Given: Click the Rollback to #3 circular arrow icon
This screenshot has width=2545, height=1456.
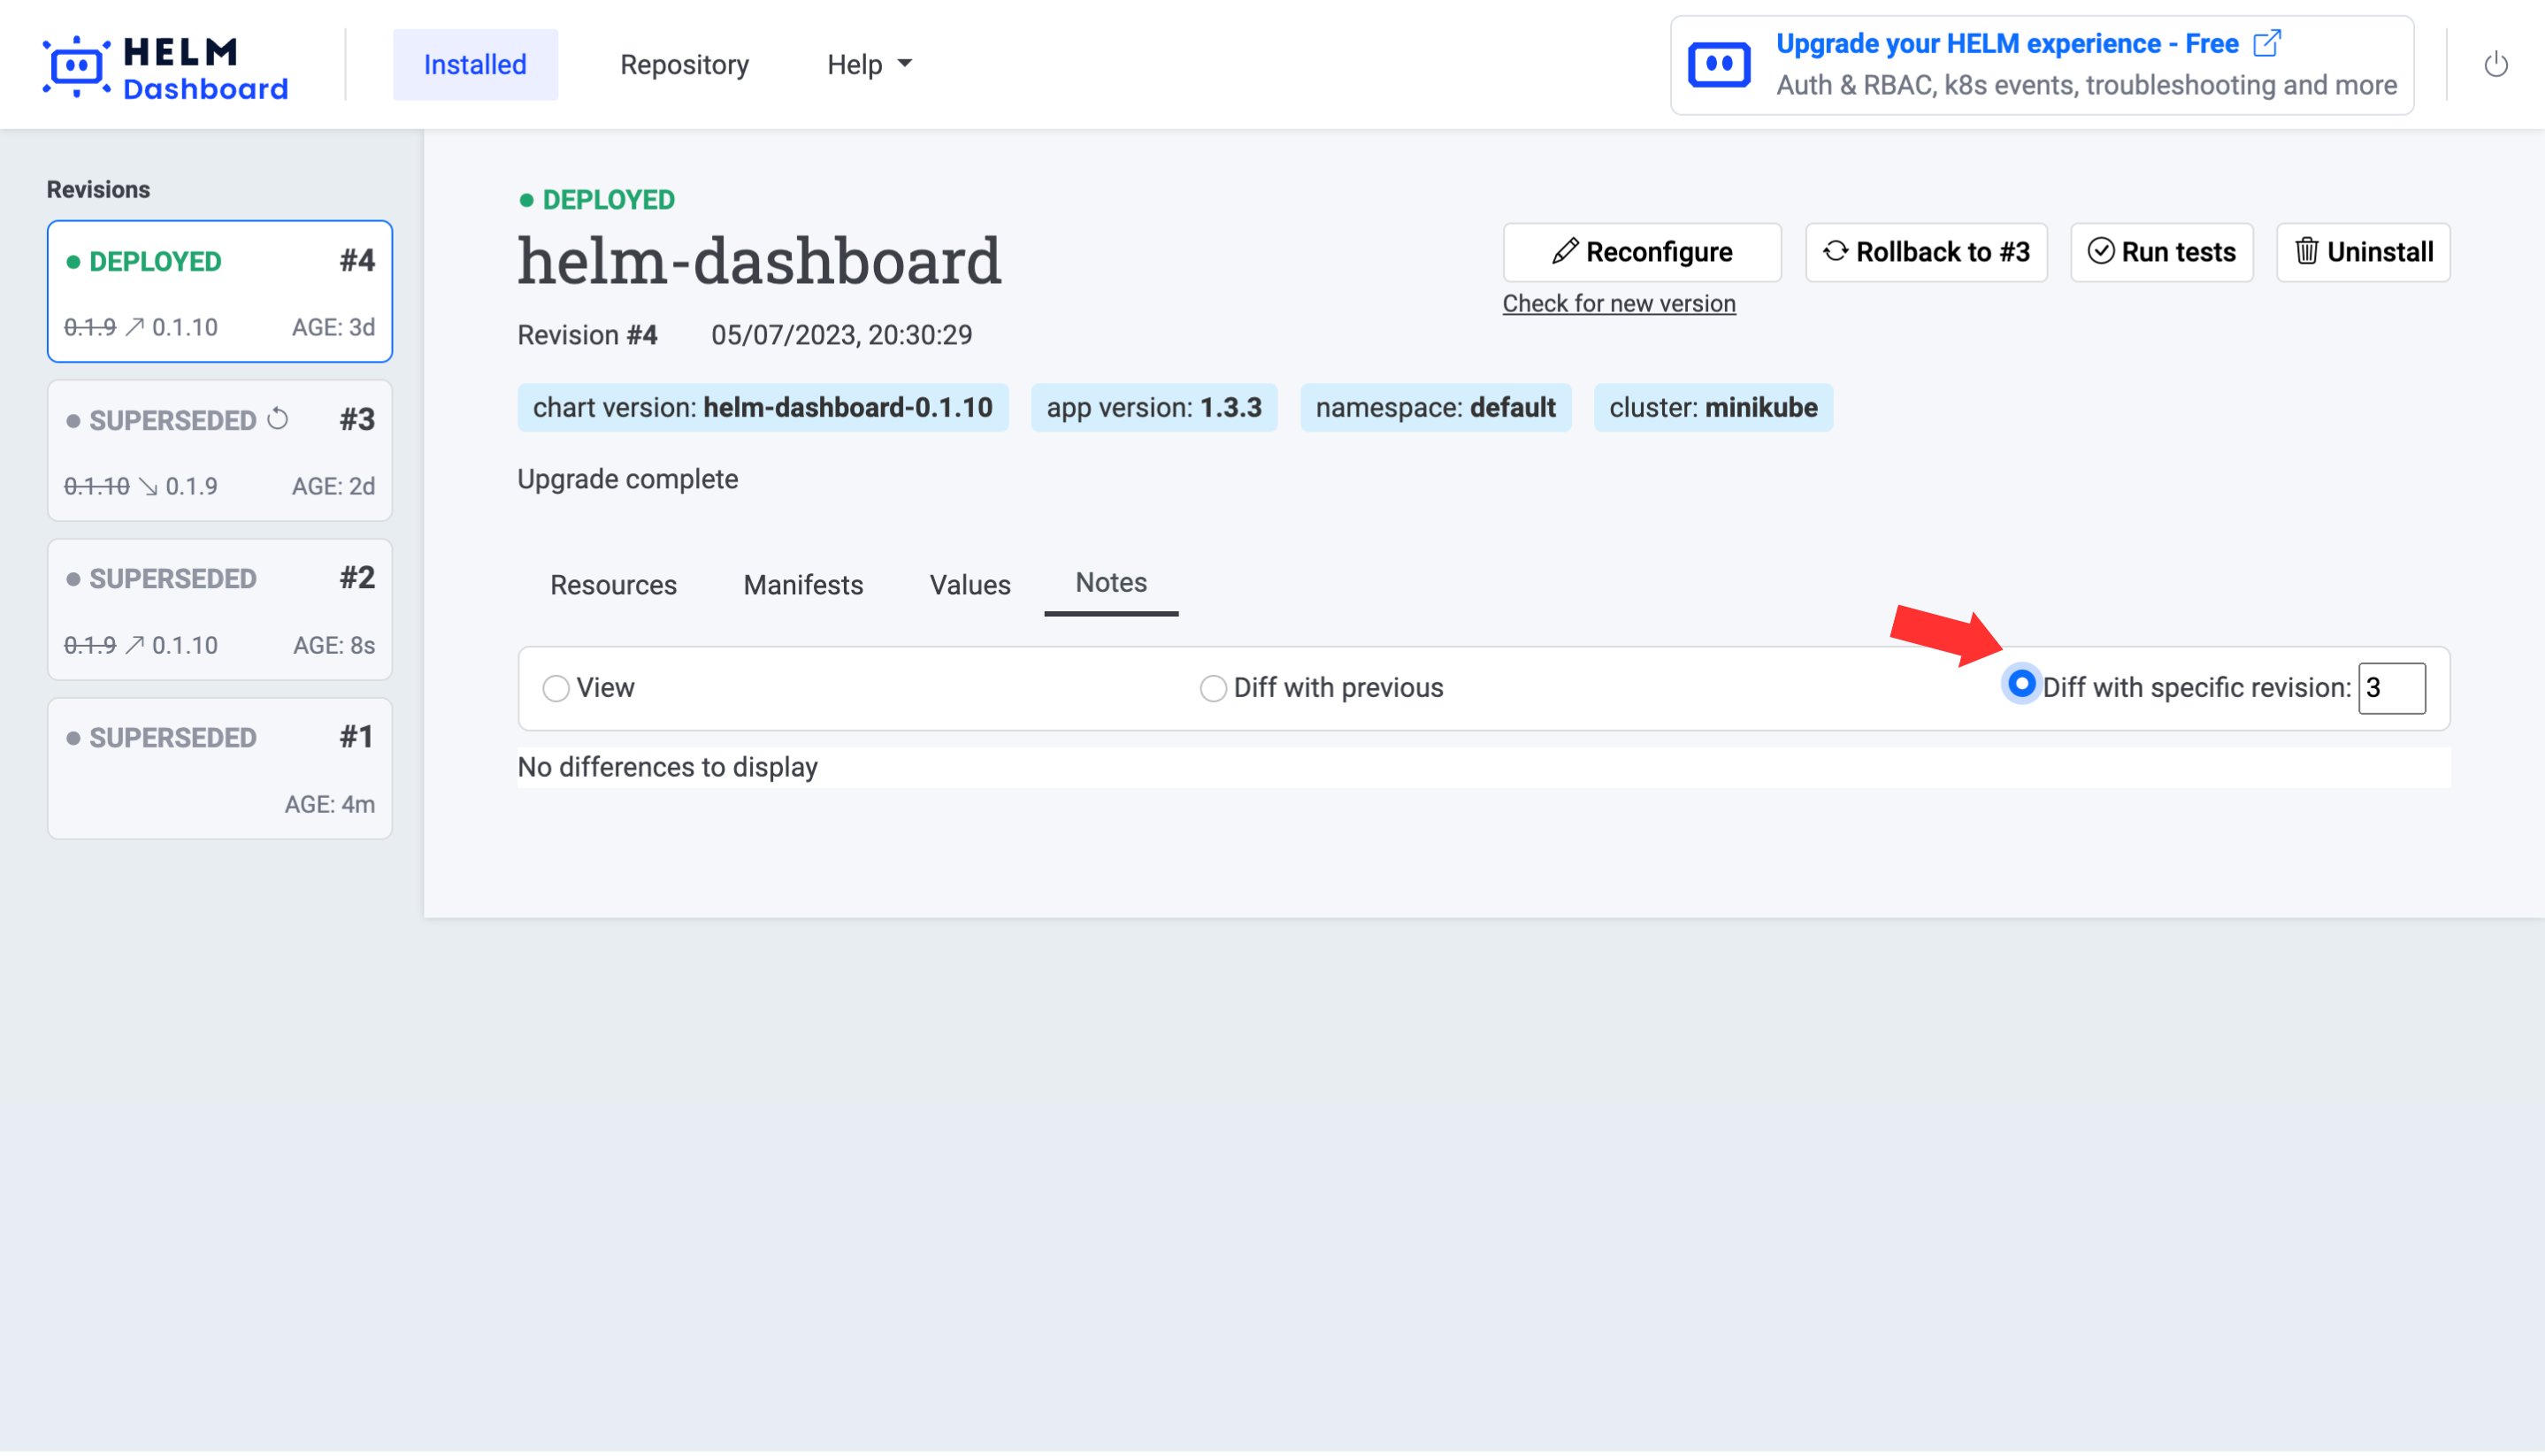Looking at the screenshot, I should coord(1835,251).
